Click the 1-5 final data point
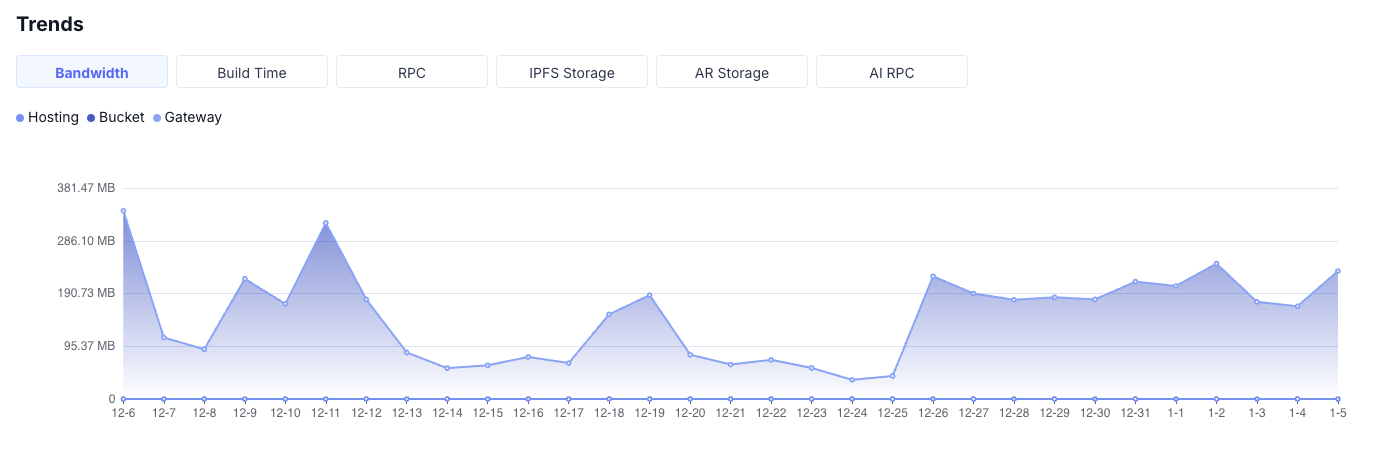The image size is (1398, 453). (x=1337, y=271)
